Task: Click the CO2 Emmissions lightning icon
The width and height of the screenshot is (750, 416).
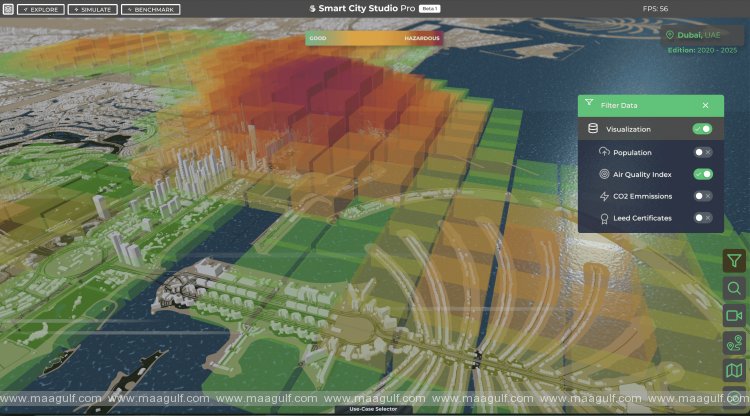Action: (x=604, y=196)
